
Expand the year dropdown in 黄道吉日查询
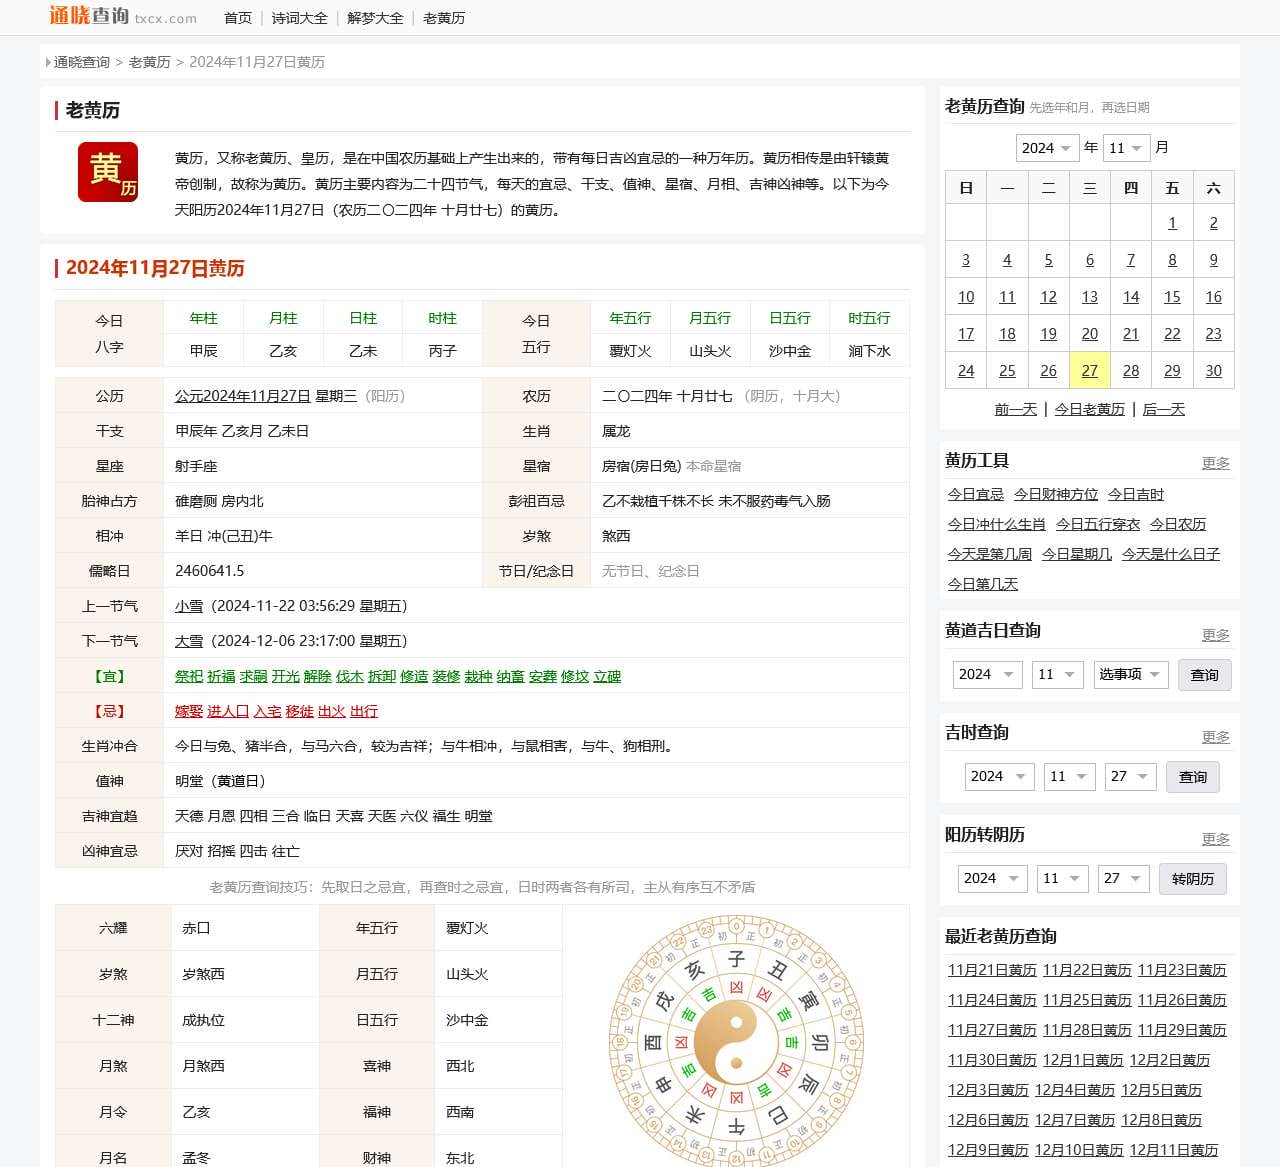(x=986, y=674)
